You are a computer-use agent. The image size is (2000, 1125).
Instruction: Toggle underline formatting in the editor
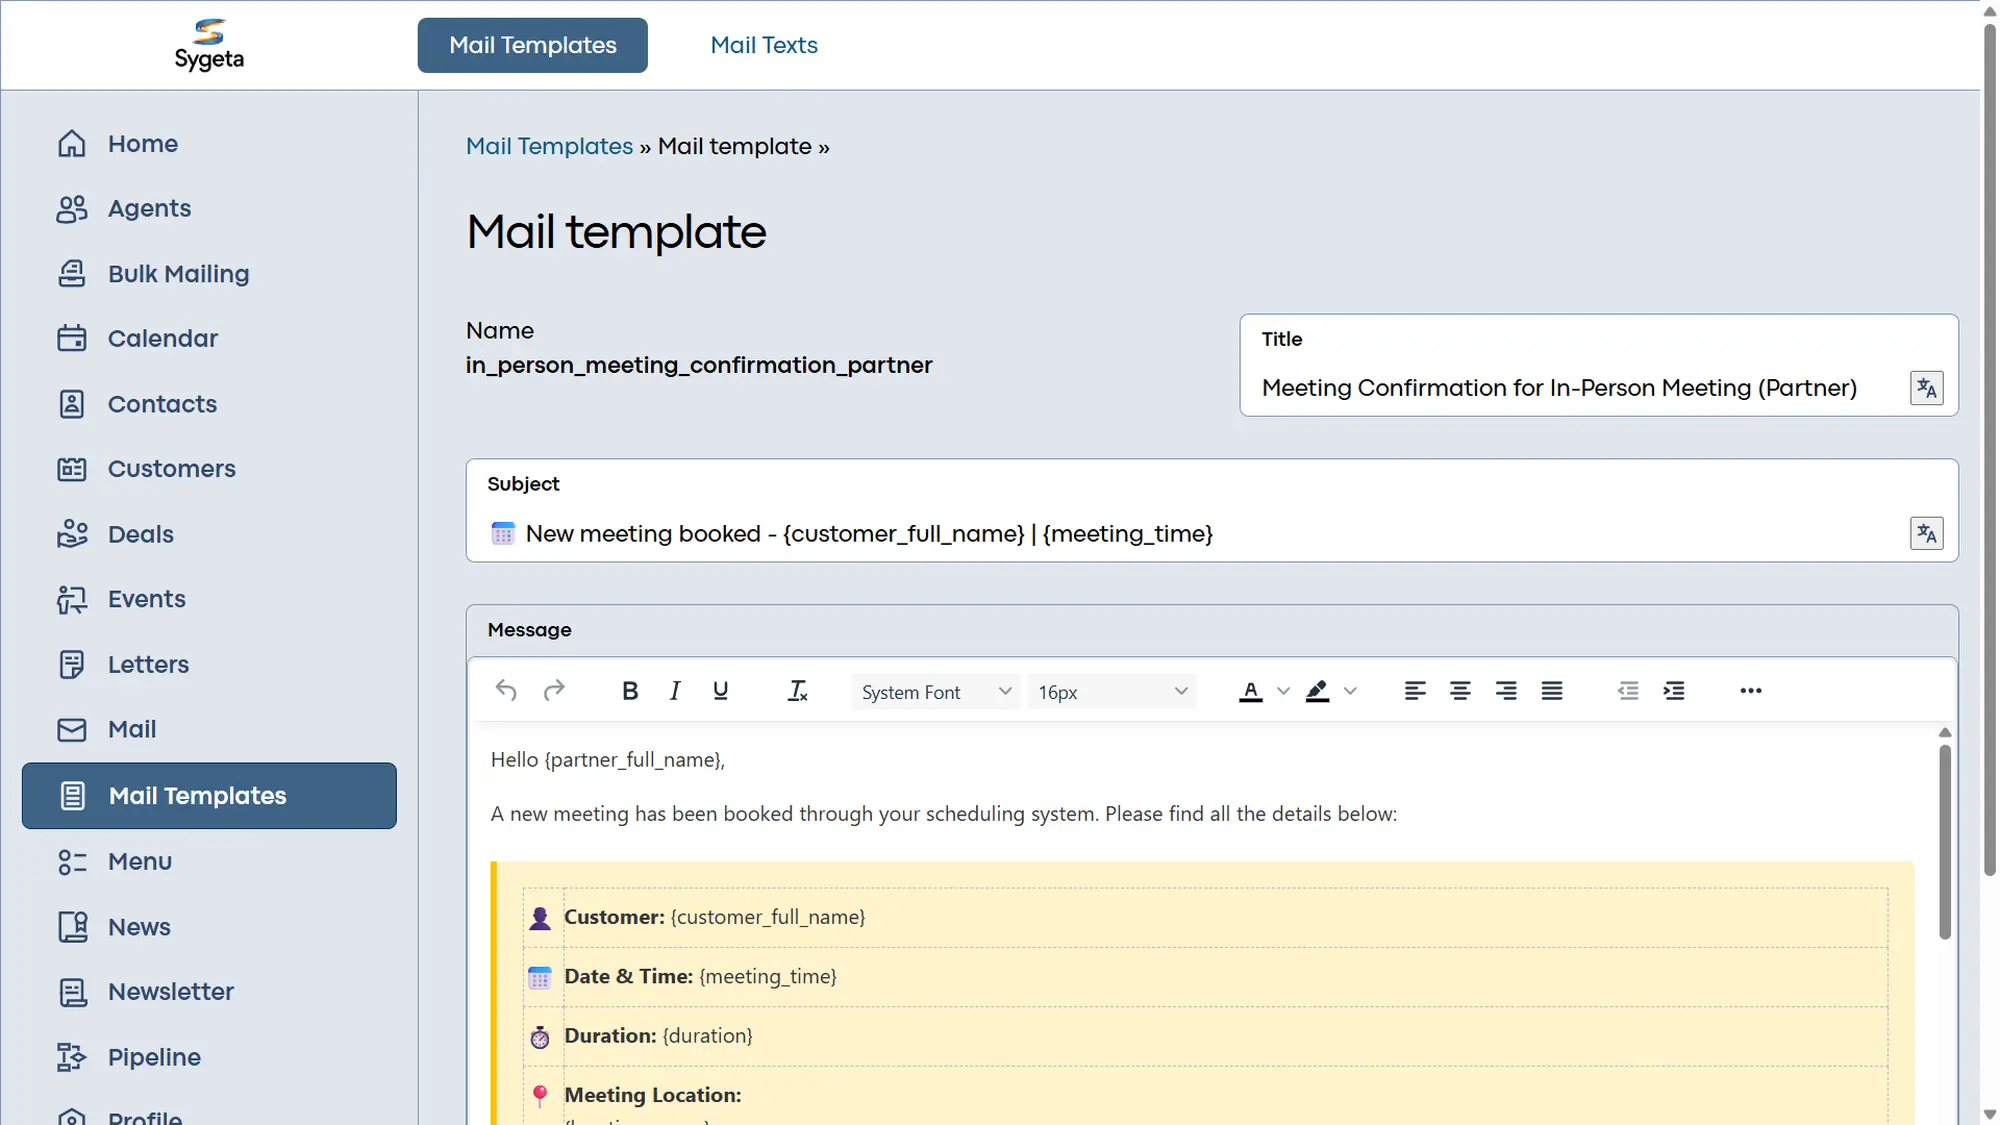pyautogui.click(x=720, y=690)
